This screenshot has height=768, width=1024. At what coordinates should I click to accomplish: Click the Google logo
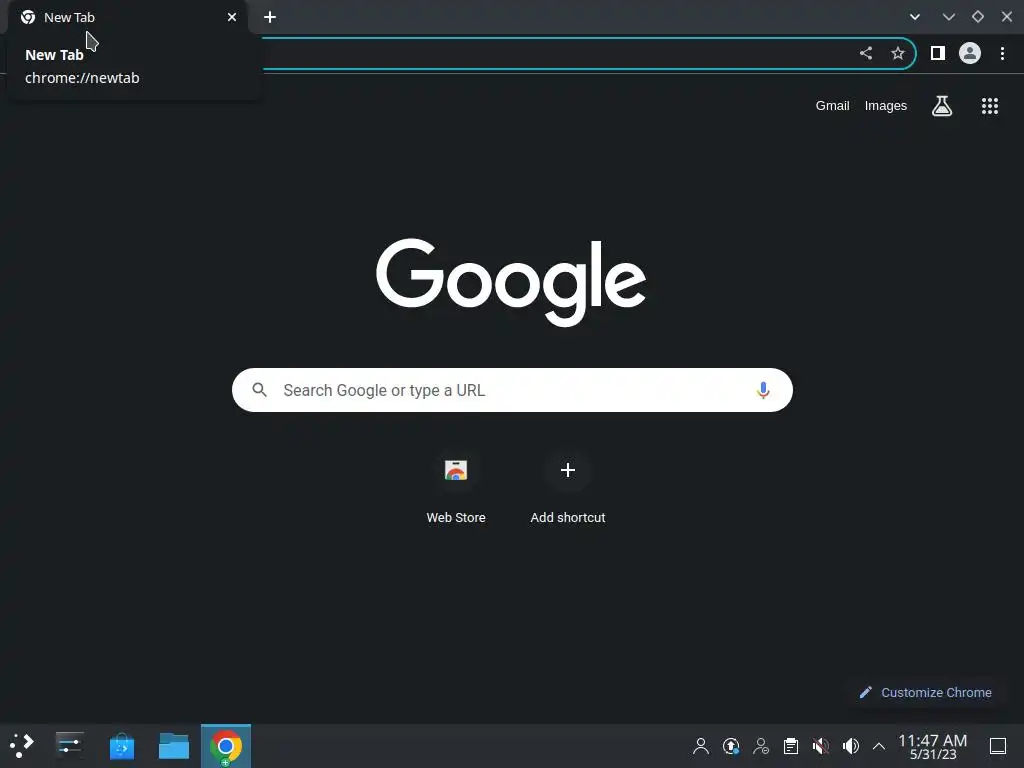[x=511, y=281]
